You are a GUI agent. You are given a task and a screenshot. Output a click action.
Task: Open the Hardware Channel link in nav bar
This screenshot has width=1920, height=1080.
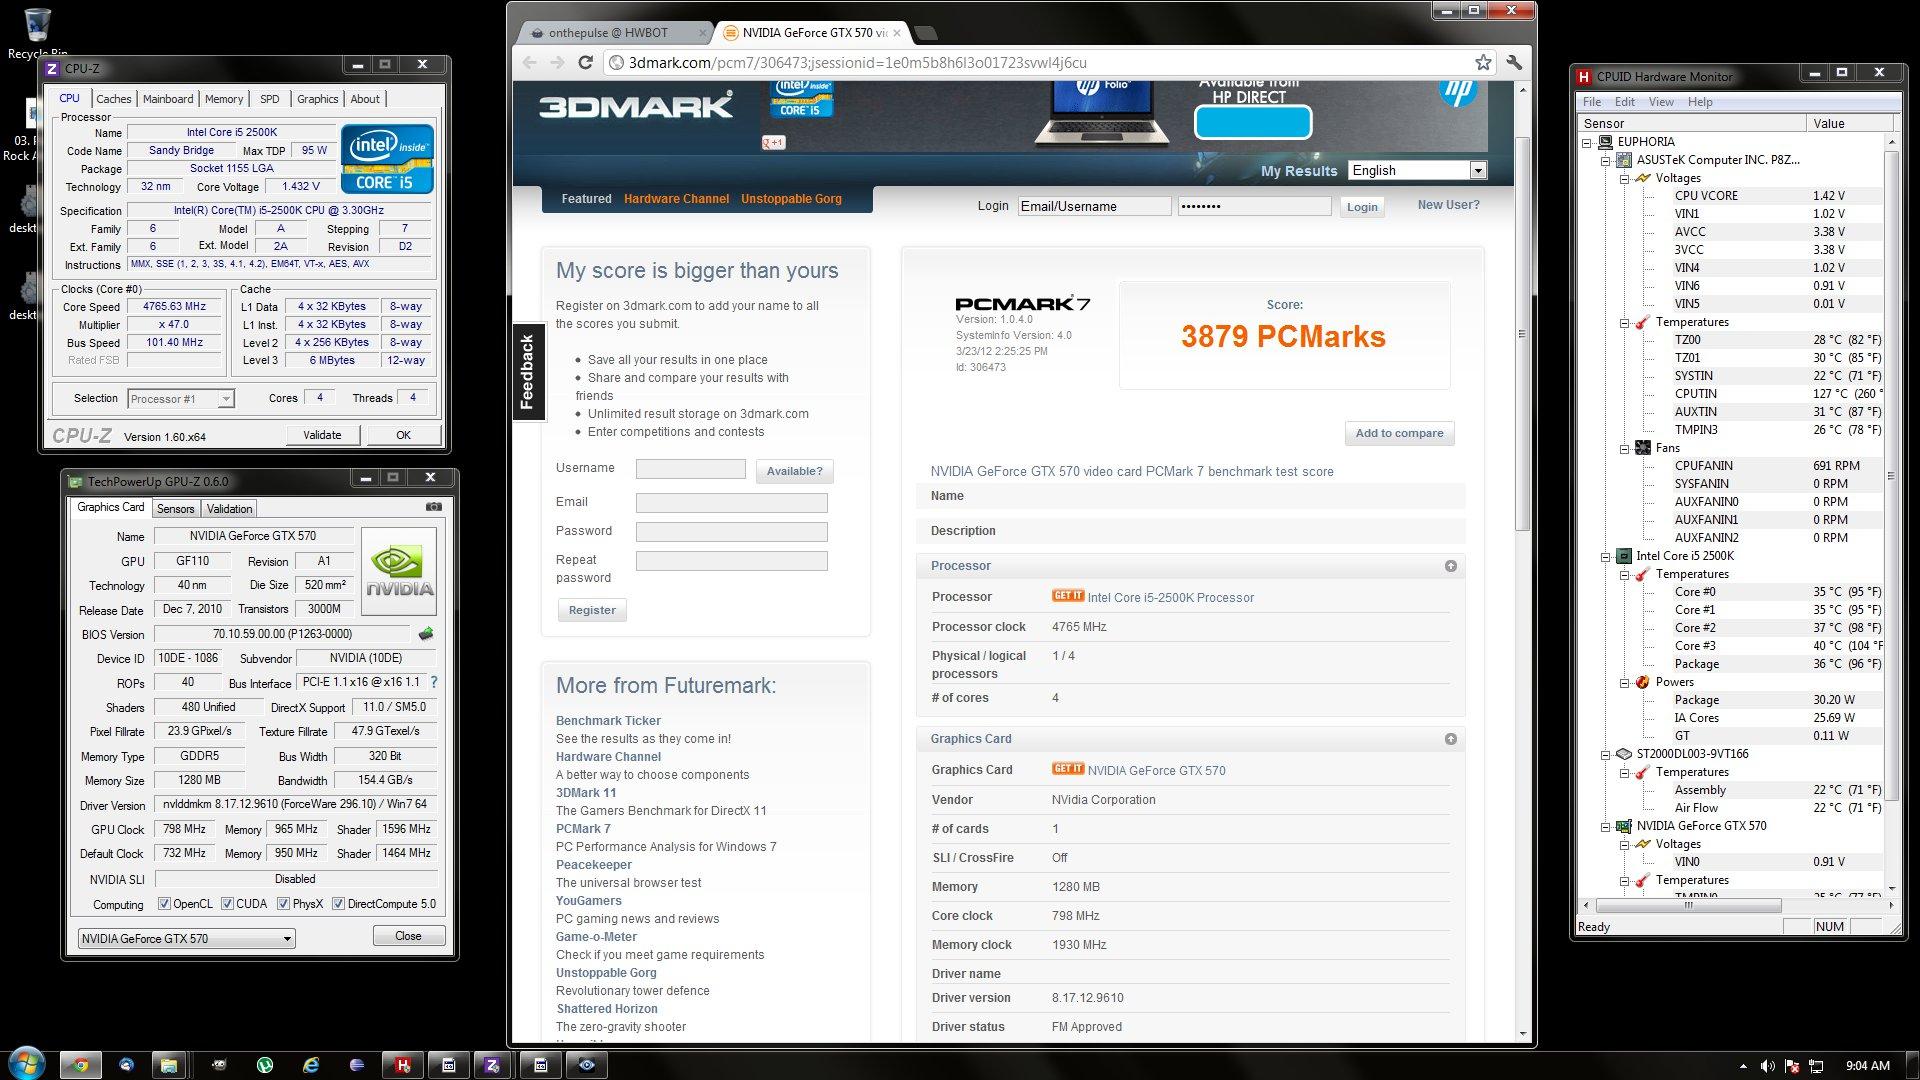tap(676, 199)
